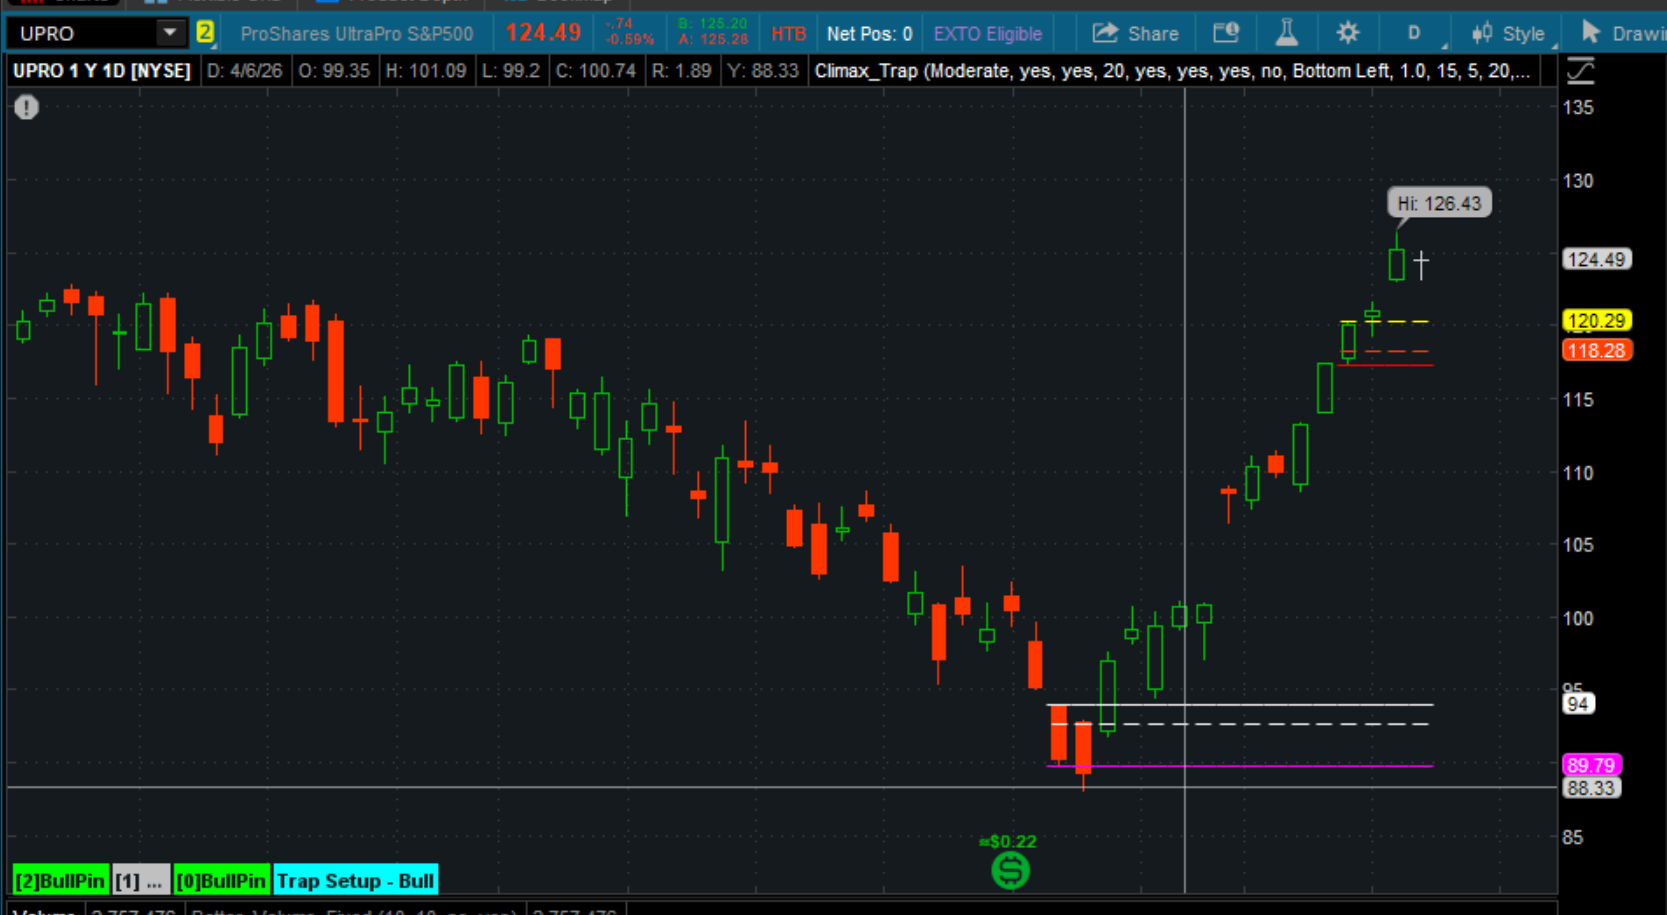Click the EXTO Eligible indicator
1667x915 pixels.
click(x=987, y=34)
